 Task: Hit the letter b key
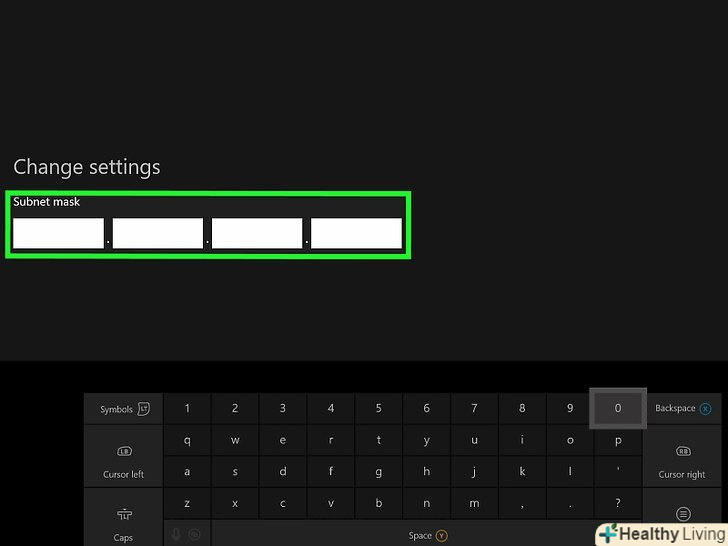[x=378, y=503]
